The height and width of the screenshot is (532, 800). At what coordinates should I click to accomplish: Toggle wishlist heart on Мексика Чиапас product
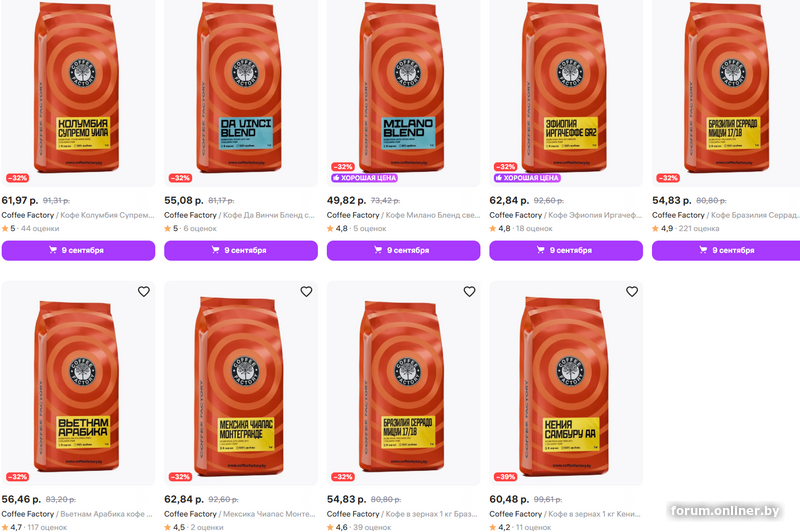pos(306,292)
